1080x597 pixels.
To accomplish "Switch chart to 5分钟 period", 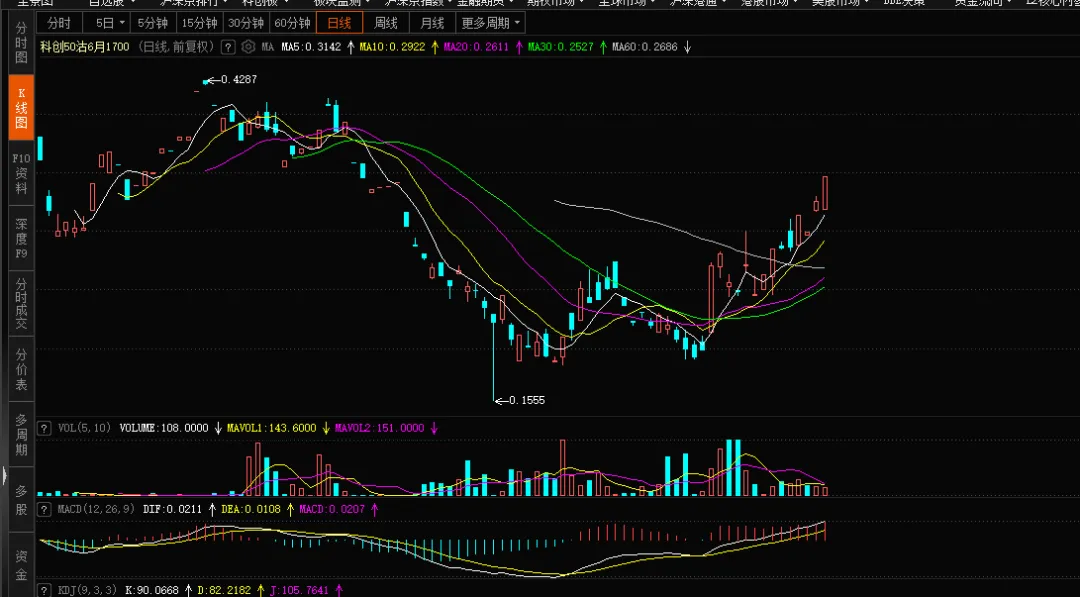I will pyautogui.click(x=153, y=23).
